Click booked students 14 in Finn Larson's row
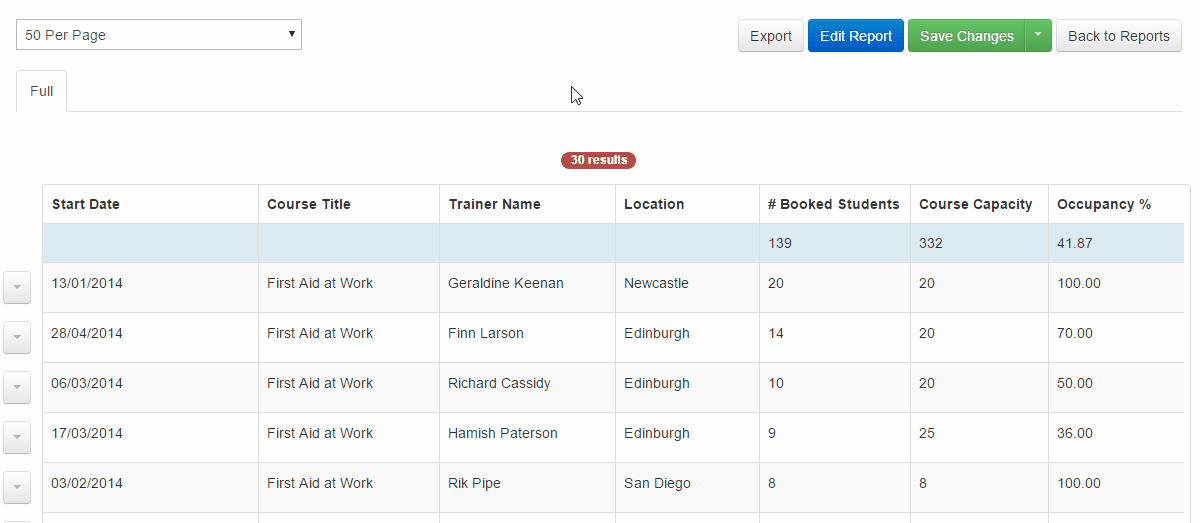The height and width of the screenshot is (523, 1200). pos(776,333)
